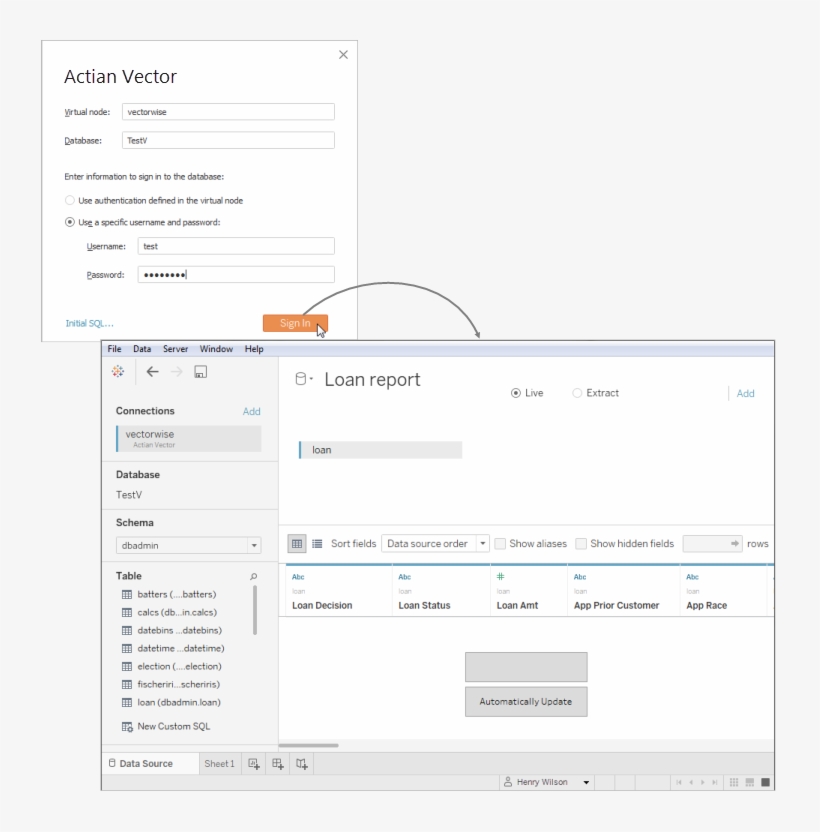Click the New Dashboard tab icon
820x832 pixels.
[277, 764]
